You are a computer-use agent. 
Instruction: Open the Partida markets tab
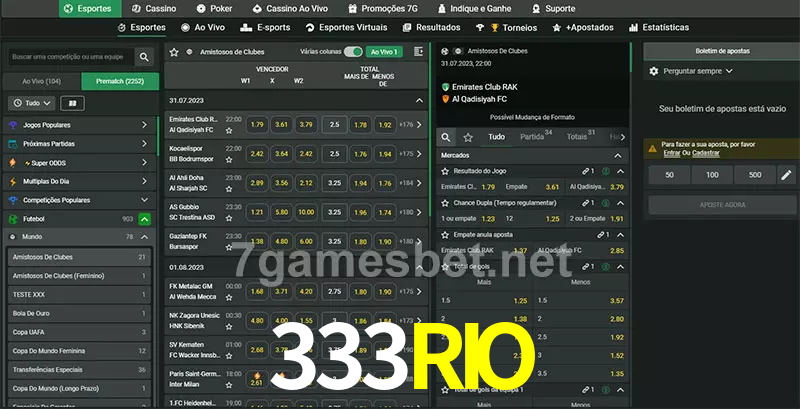pyautogui.click(x=536, y=137)
